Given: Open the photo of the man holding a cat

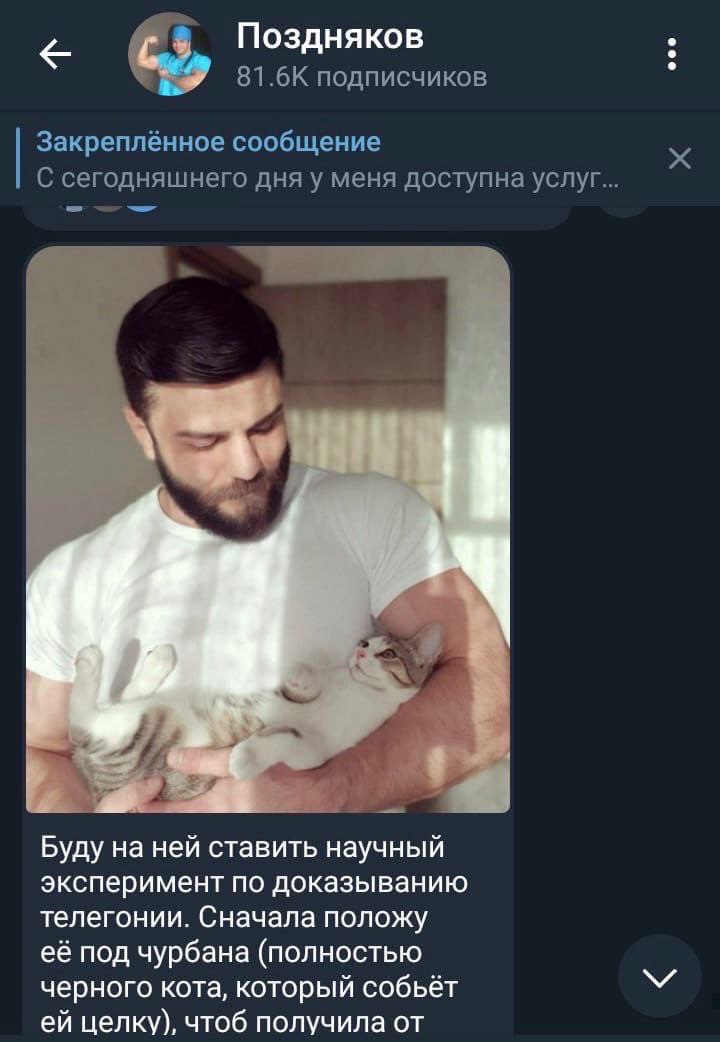Looking at the screenshot, I should [x=268, y=529].
